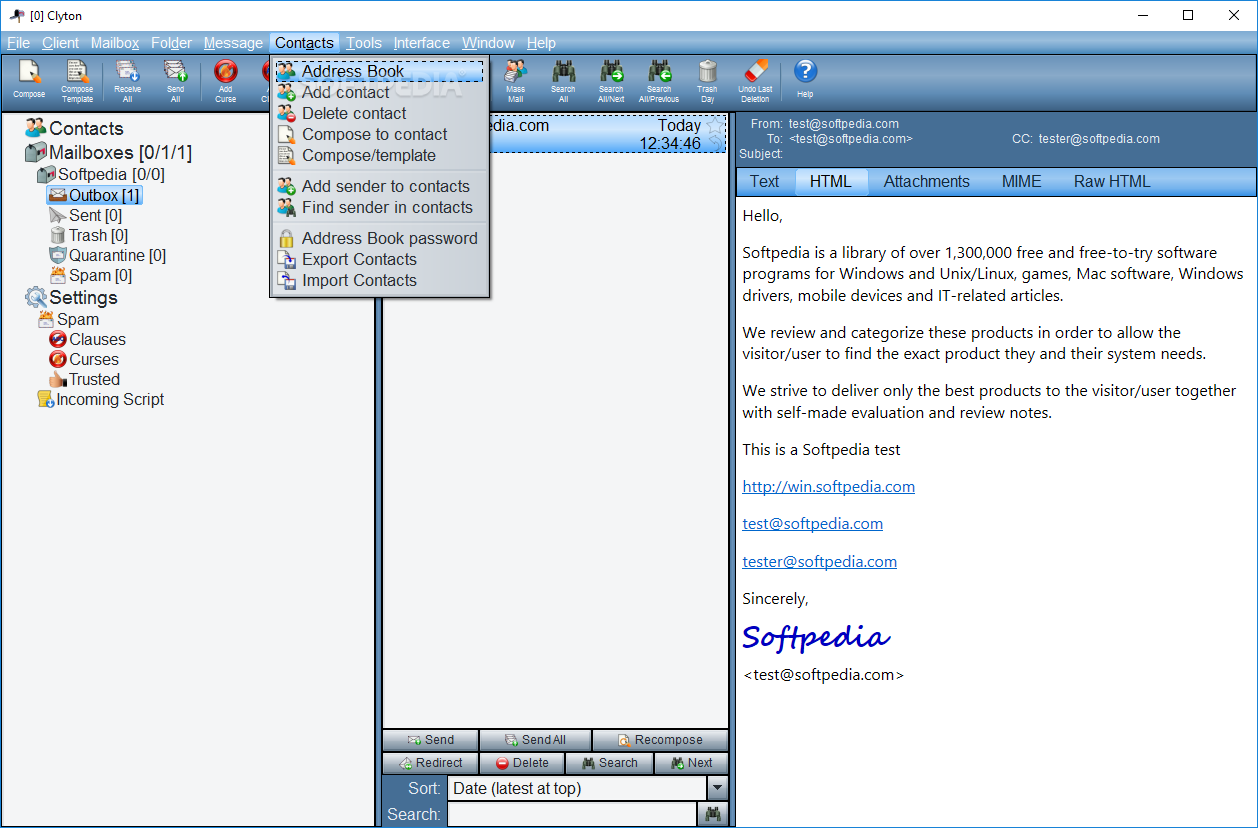This screenshot has height=828, width=1258.
Task: Select the Trash [0] folder
Action: 89,235
